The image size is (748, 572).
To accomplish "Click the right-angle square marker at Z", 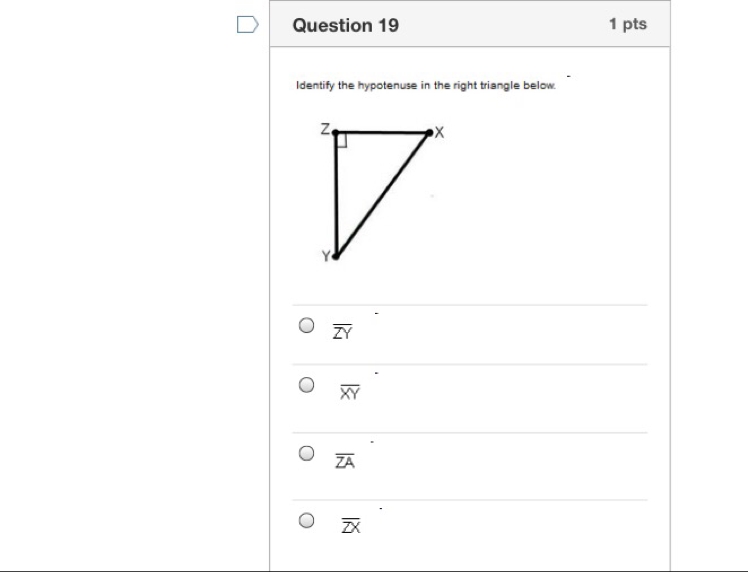I will click(342, 141).
